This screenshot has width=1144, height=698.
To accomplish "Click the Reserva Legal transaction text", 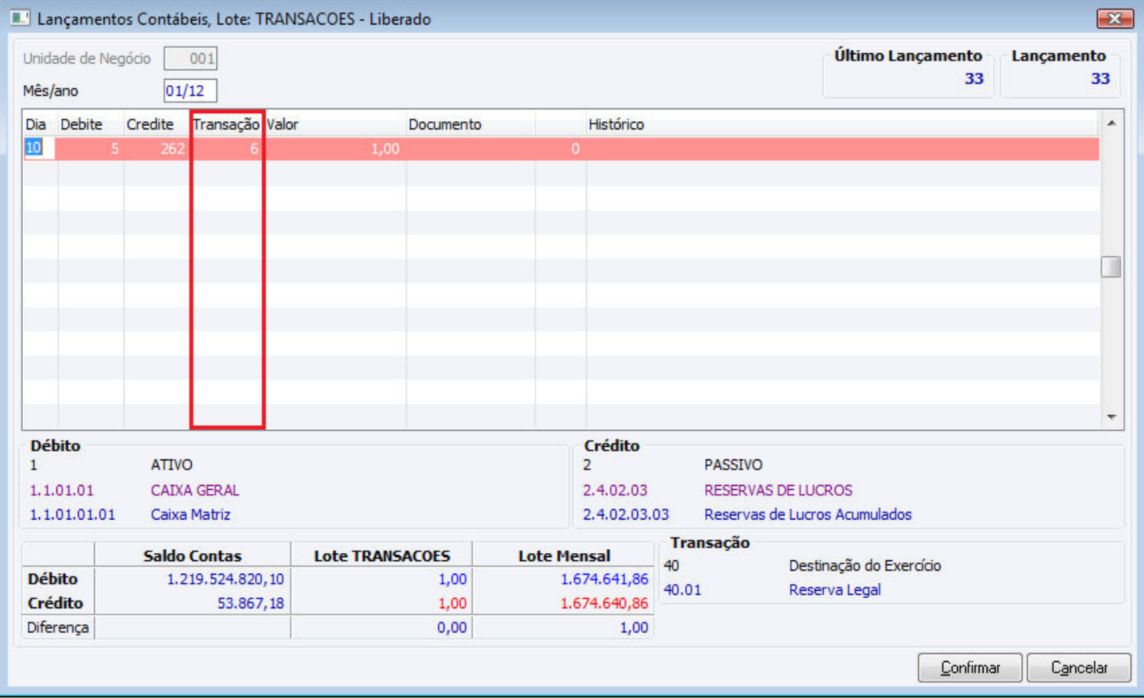I will 835,589.
